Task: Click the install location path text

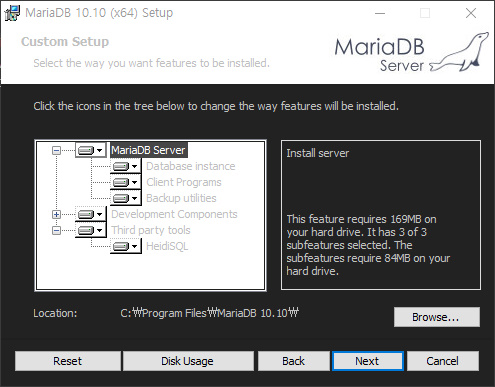Action: pos(210,313)
